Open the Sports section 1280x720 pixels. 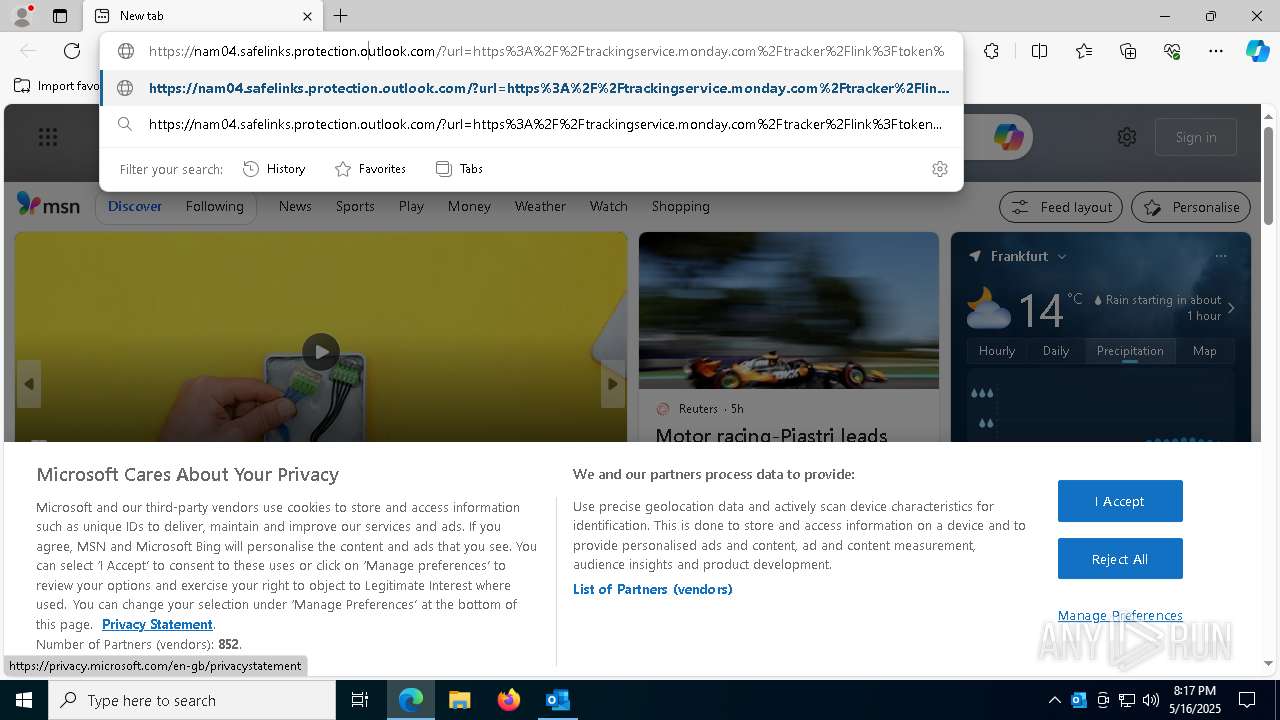355,206
